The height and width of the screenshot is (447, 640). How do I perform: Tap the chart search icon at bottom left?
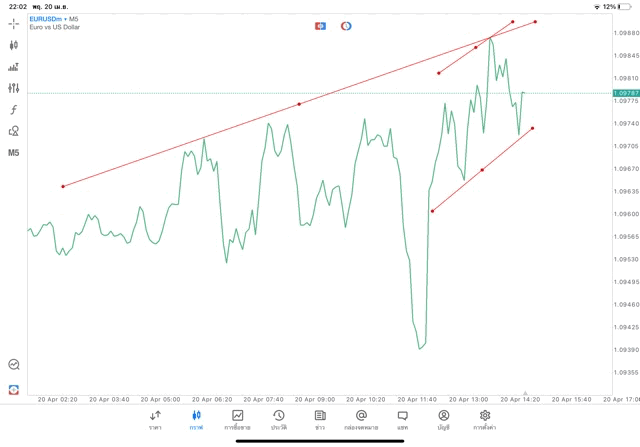pyautogui.click(x=14, y=365)
